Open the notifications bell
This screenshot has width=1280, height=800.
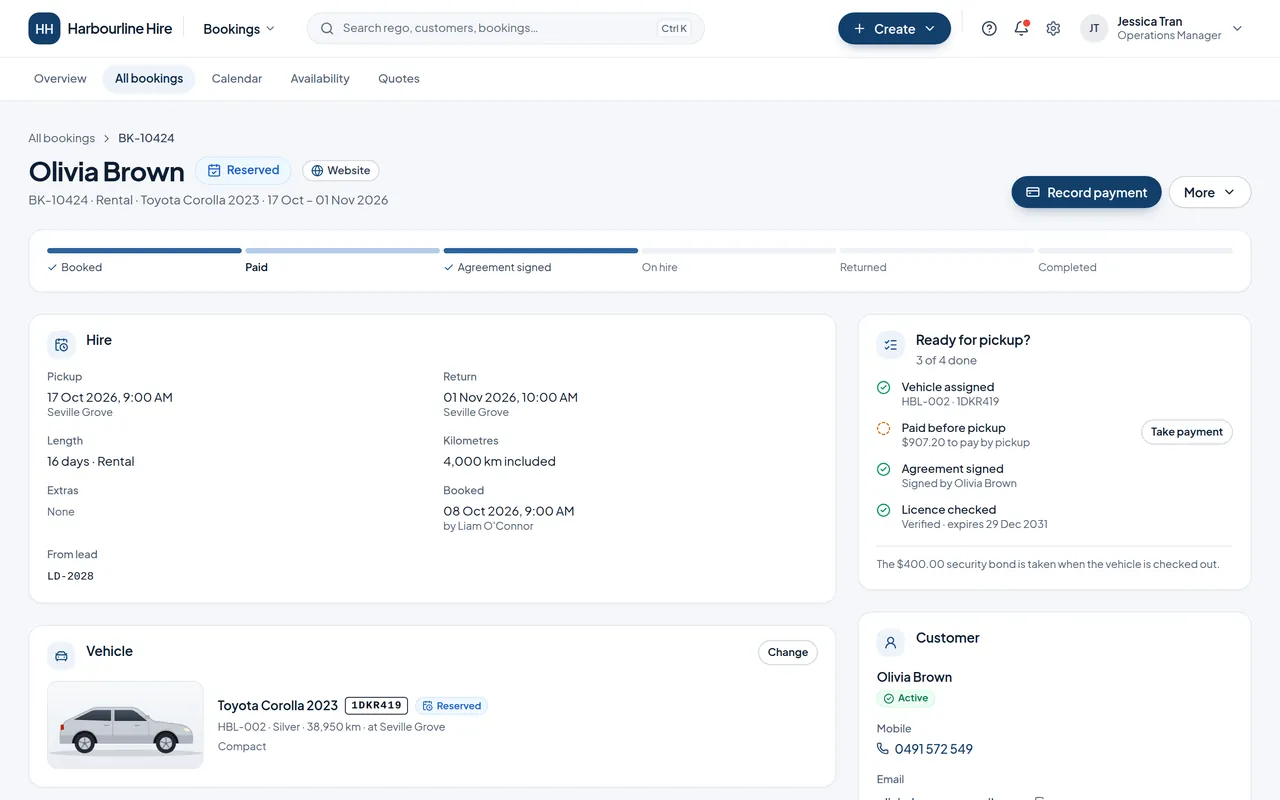tap(1021, 29)
